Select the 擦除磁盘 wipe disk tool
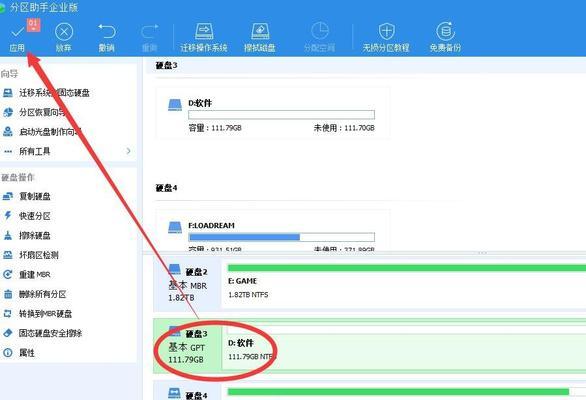 pos(260,38)
